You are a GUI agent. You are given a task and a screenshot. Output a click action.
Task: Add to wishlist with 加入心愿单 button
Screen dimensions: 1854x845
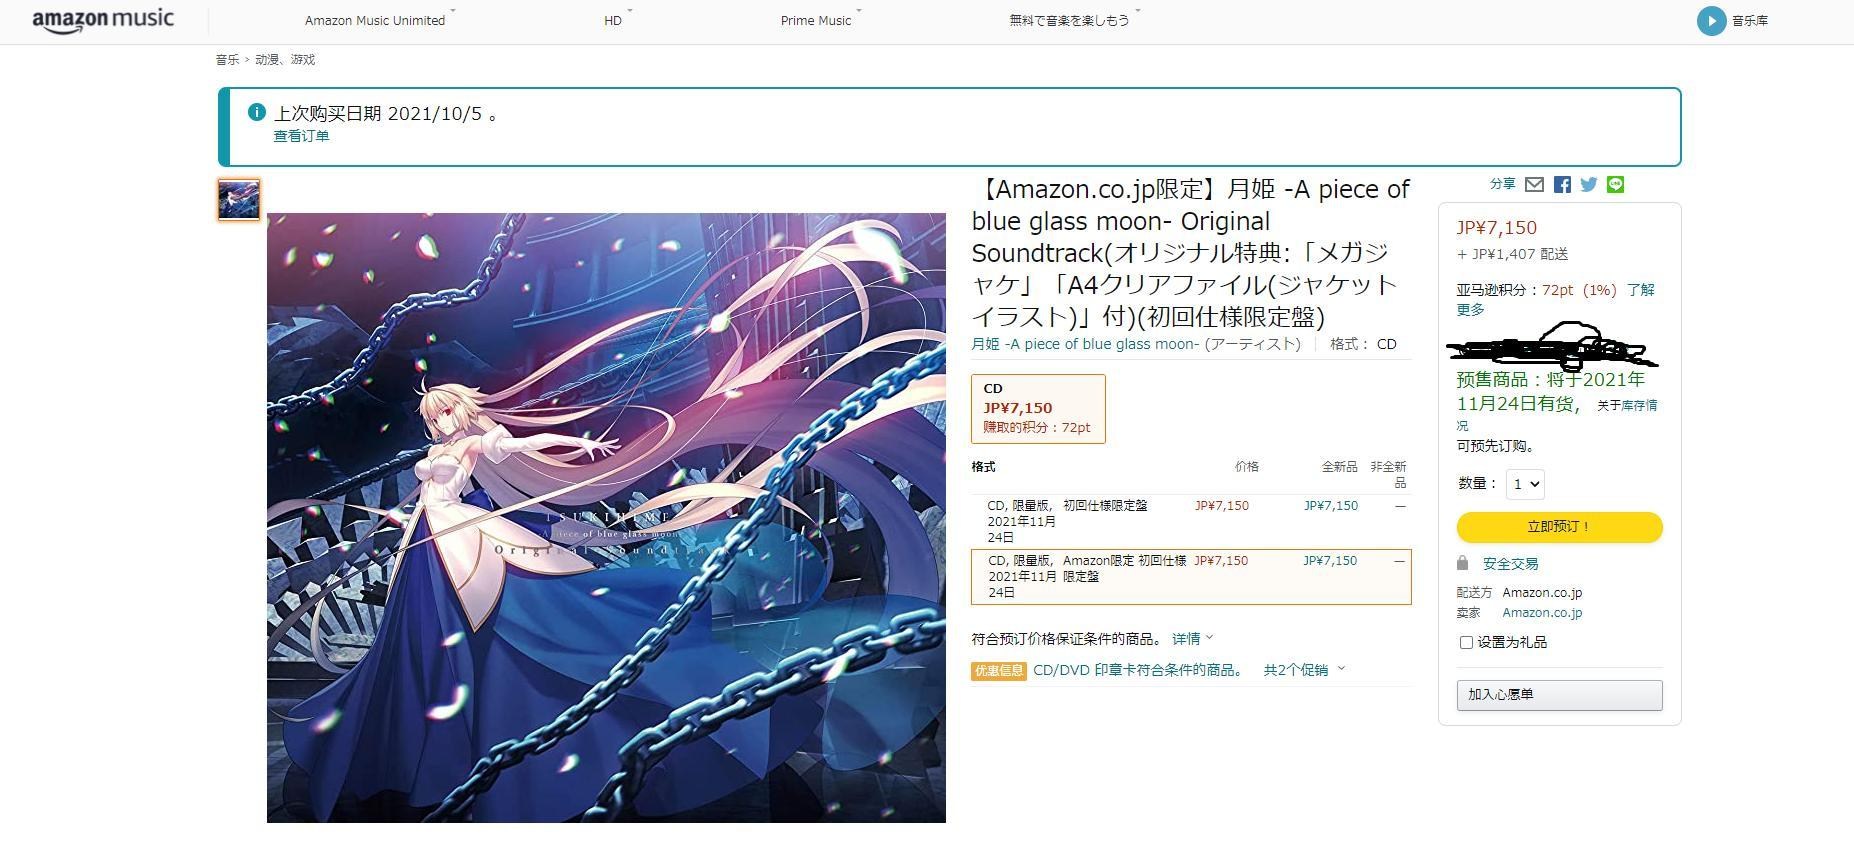(1559, 695)
